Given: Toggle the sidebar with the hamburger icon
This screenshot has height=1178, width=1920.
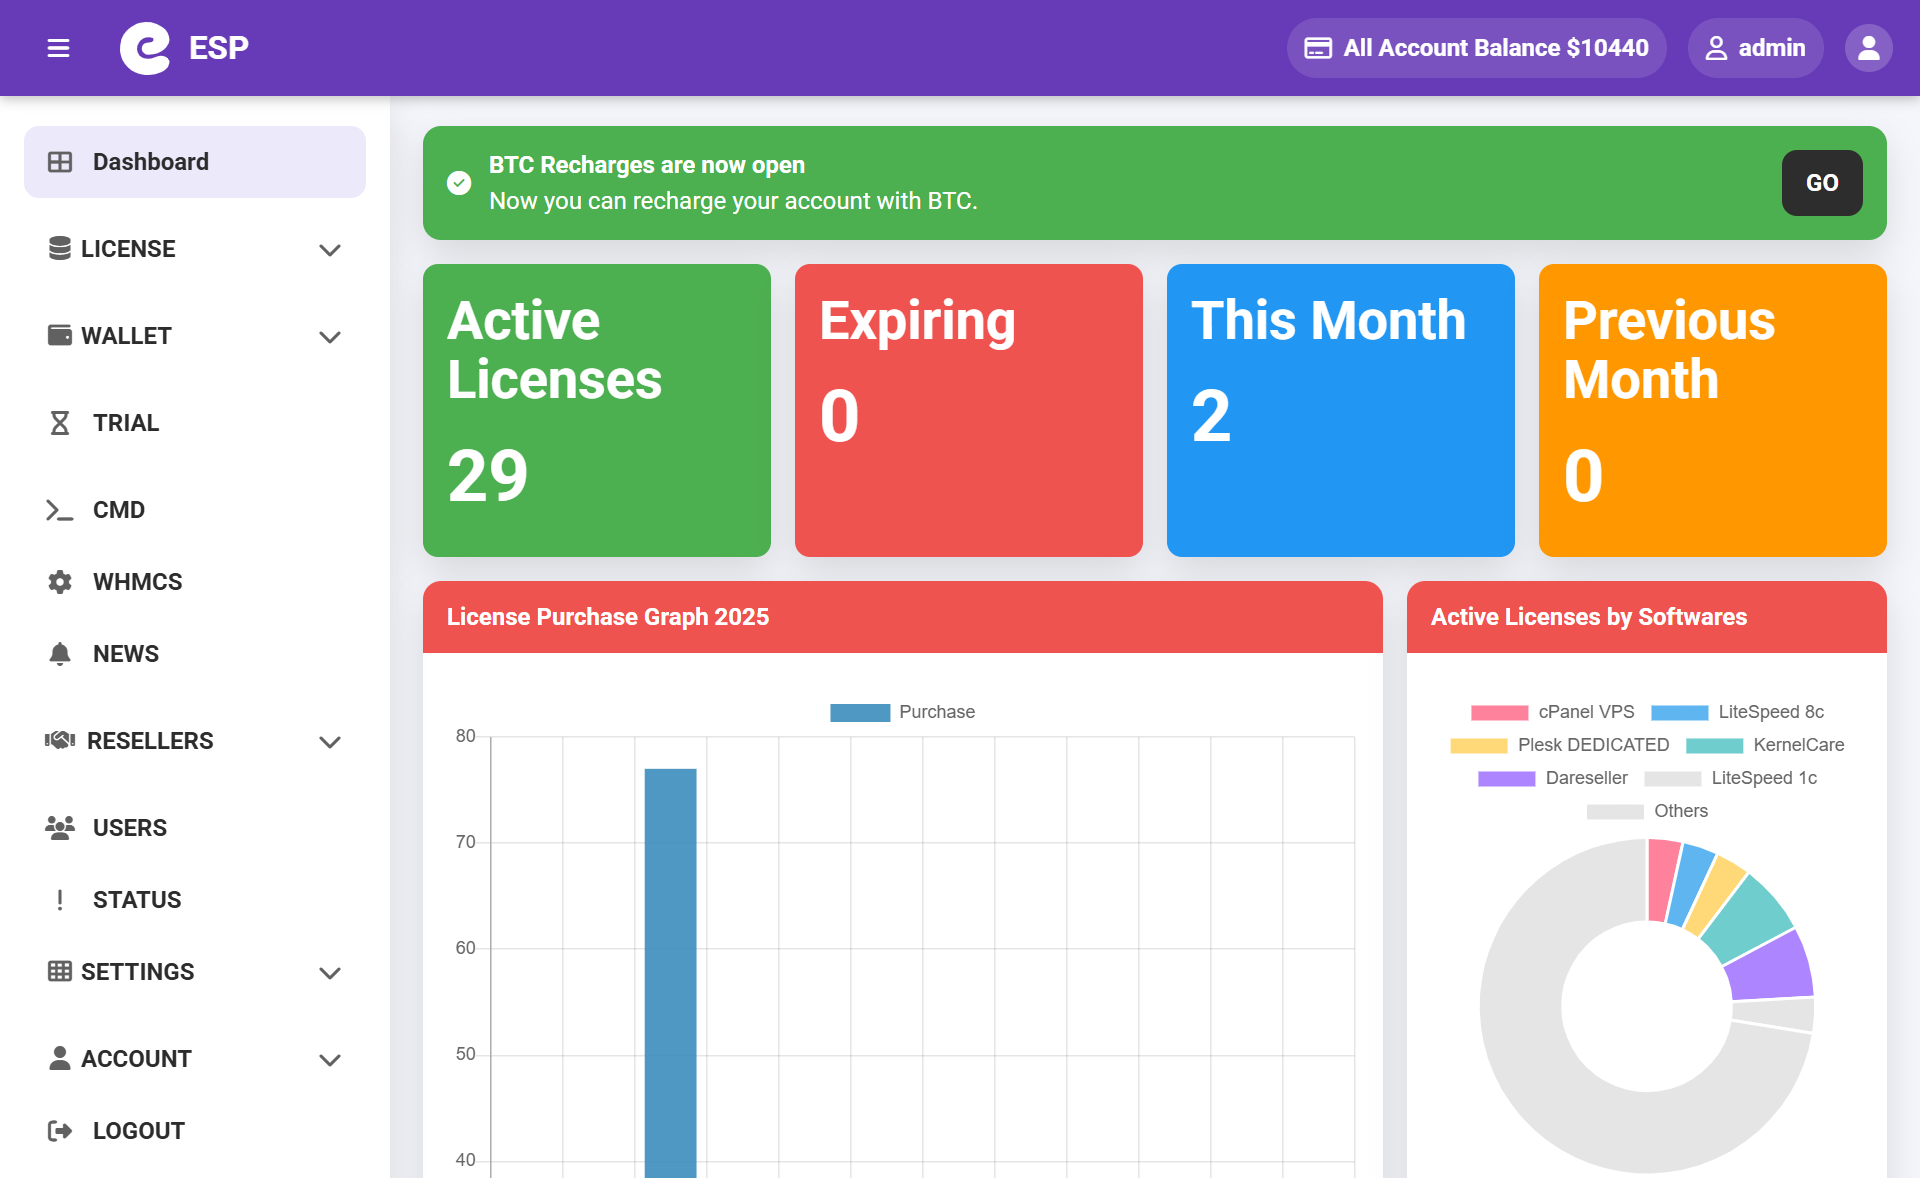Looking at the screenshot, I should [x=58, y=47].
